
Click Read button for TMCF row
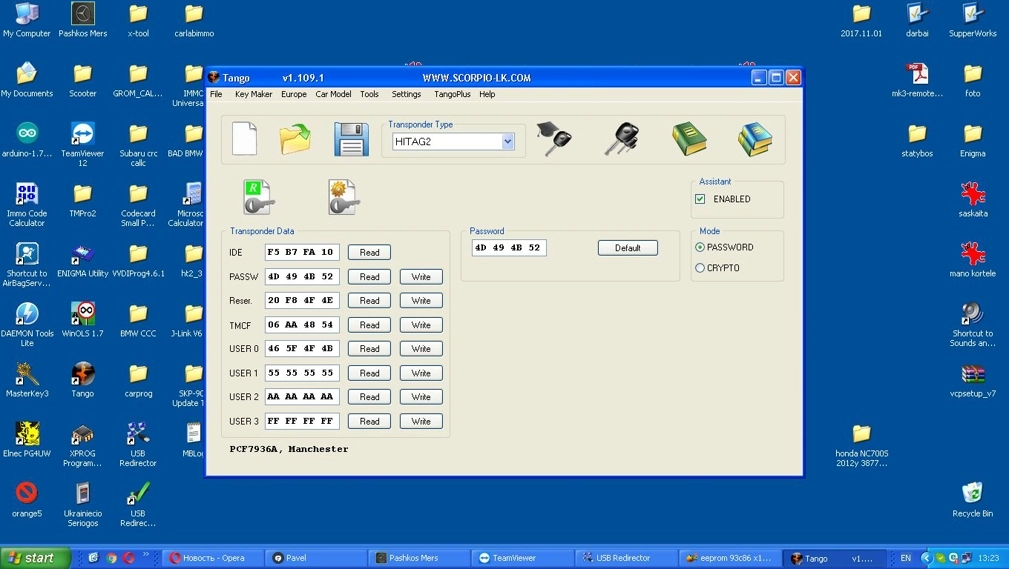point(369,325)
